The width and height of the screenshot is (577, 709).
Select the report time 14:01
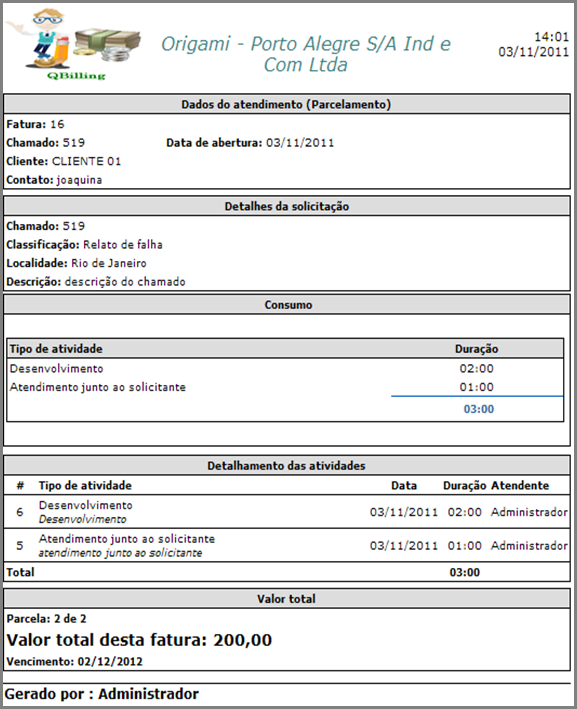click(551, 37)
